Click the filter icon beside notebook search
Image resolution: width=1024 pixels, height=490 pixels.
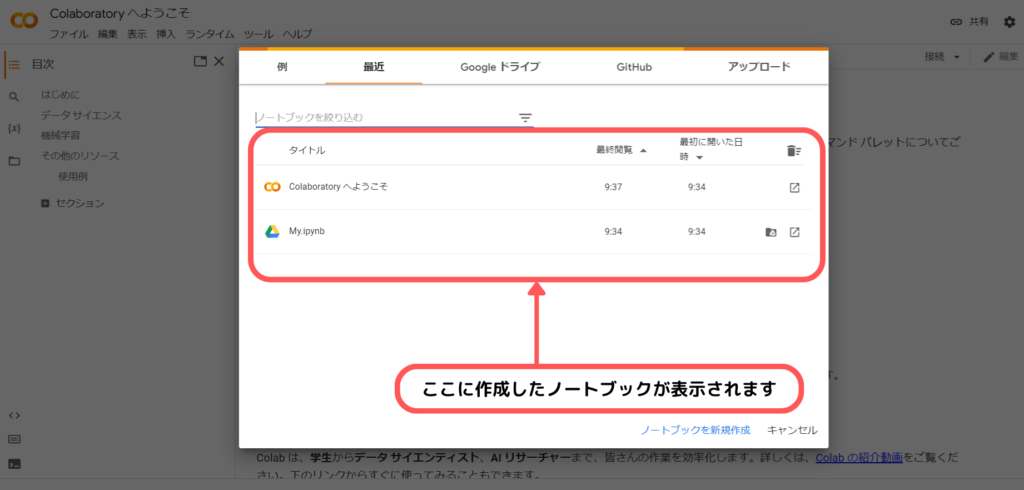(526, 118)
